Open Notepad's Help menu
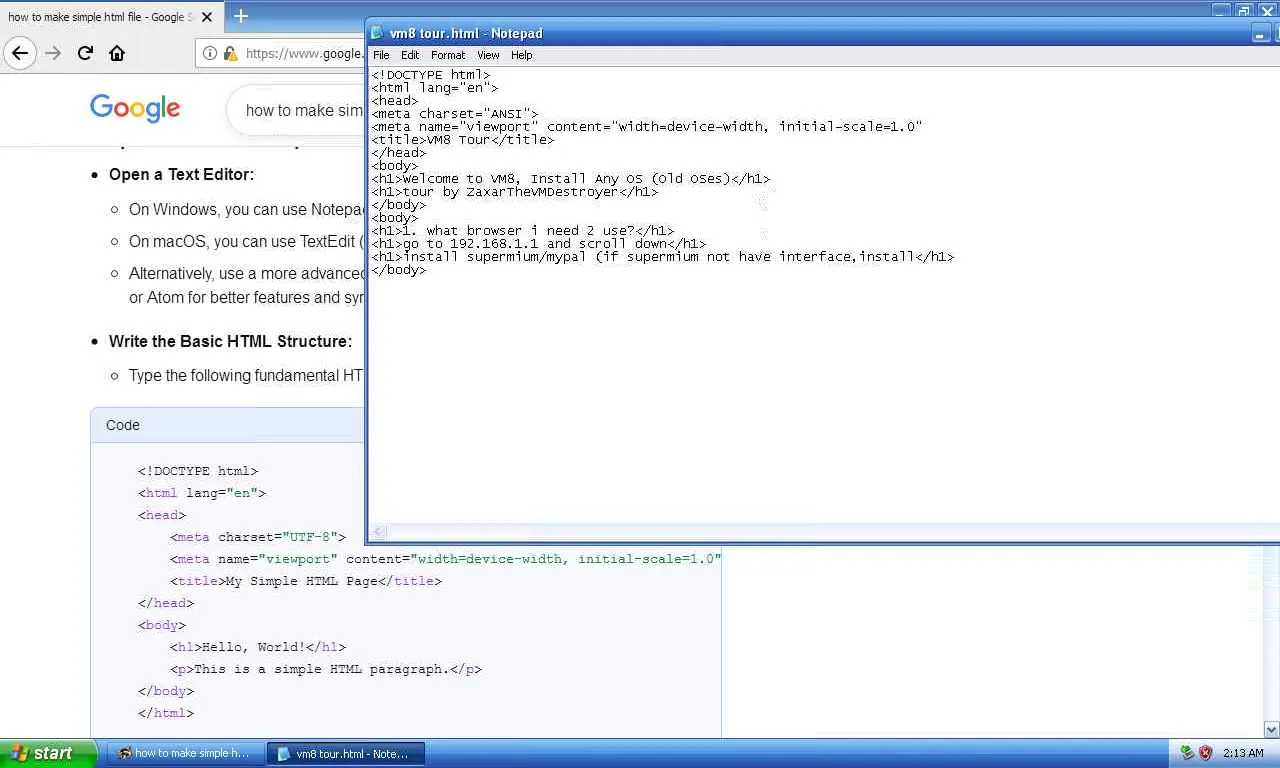The image size is (1280, 768). click(522, 55)
